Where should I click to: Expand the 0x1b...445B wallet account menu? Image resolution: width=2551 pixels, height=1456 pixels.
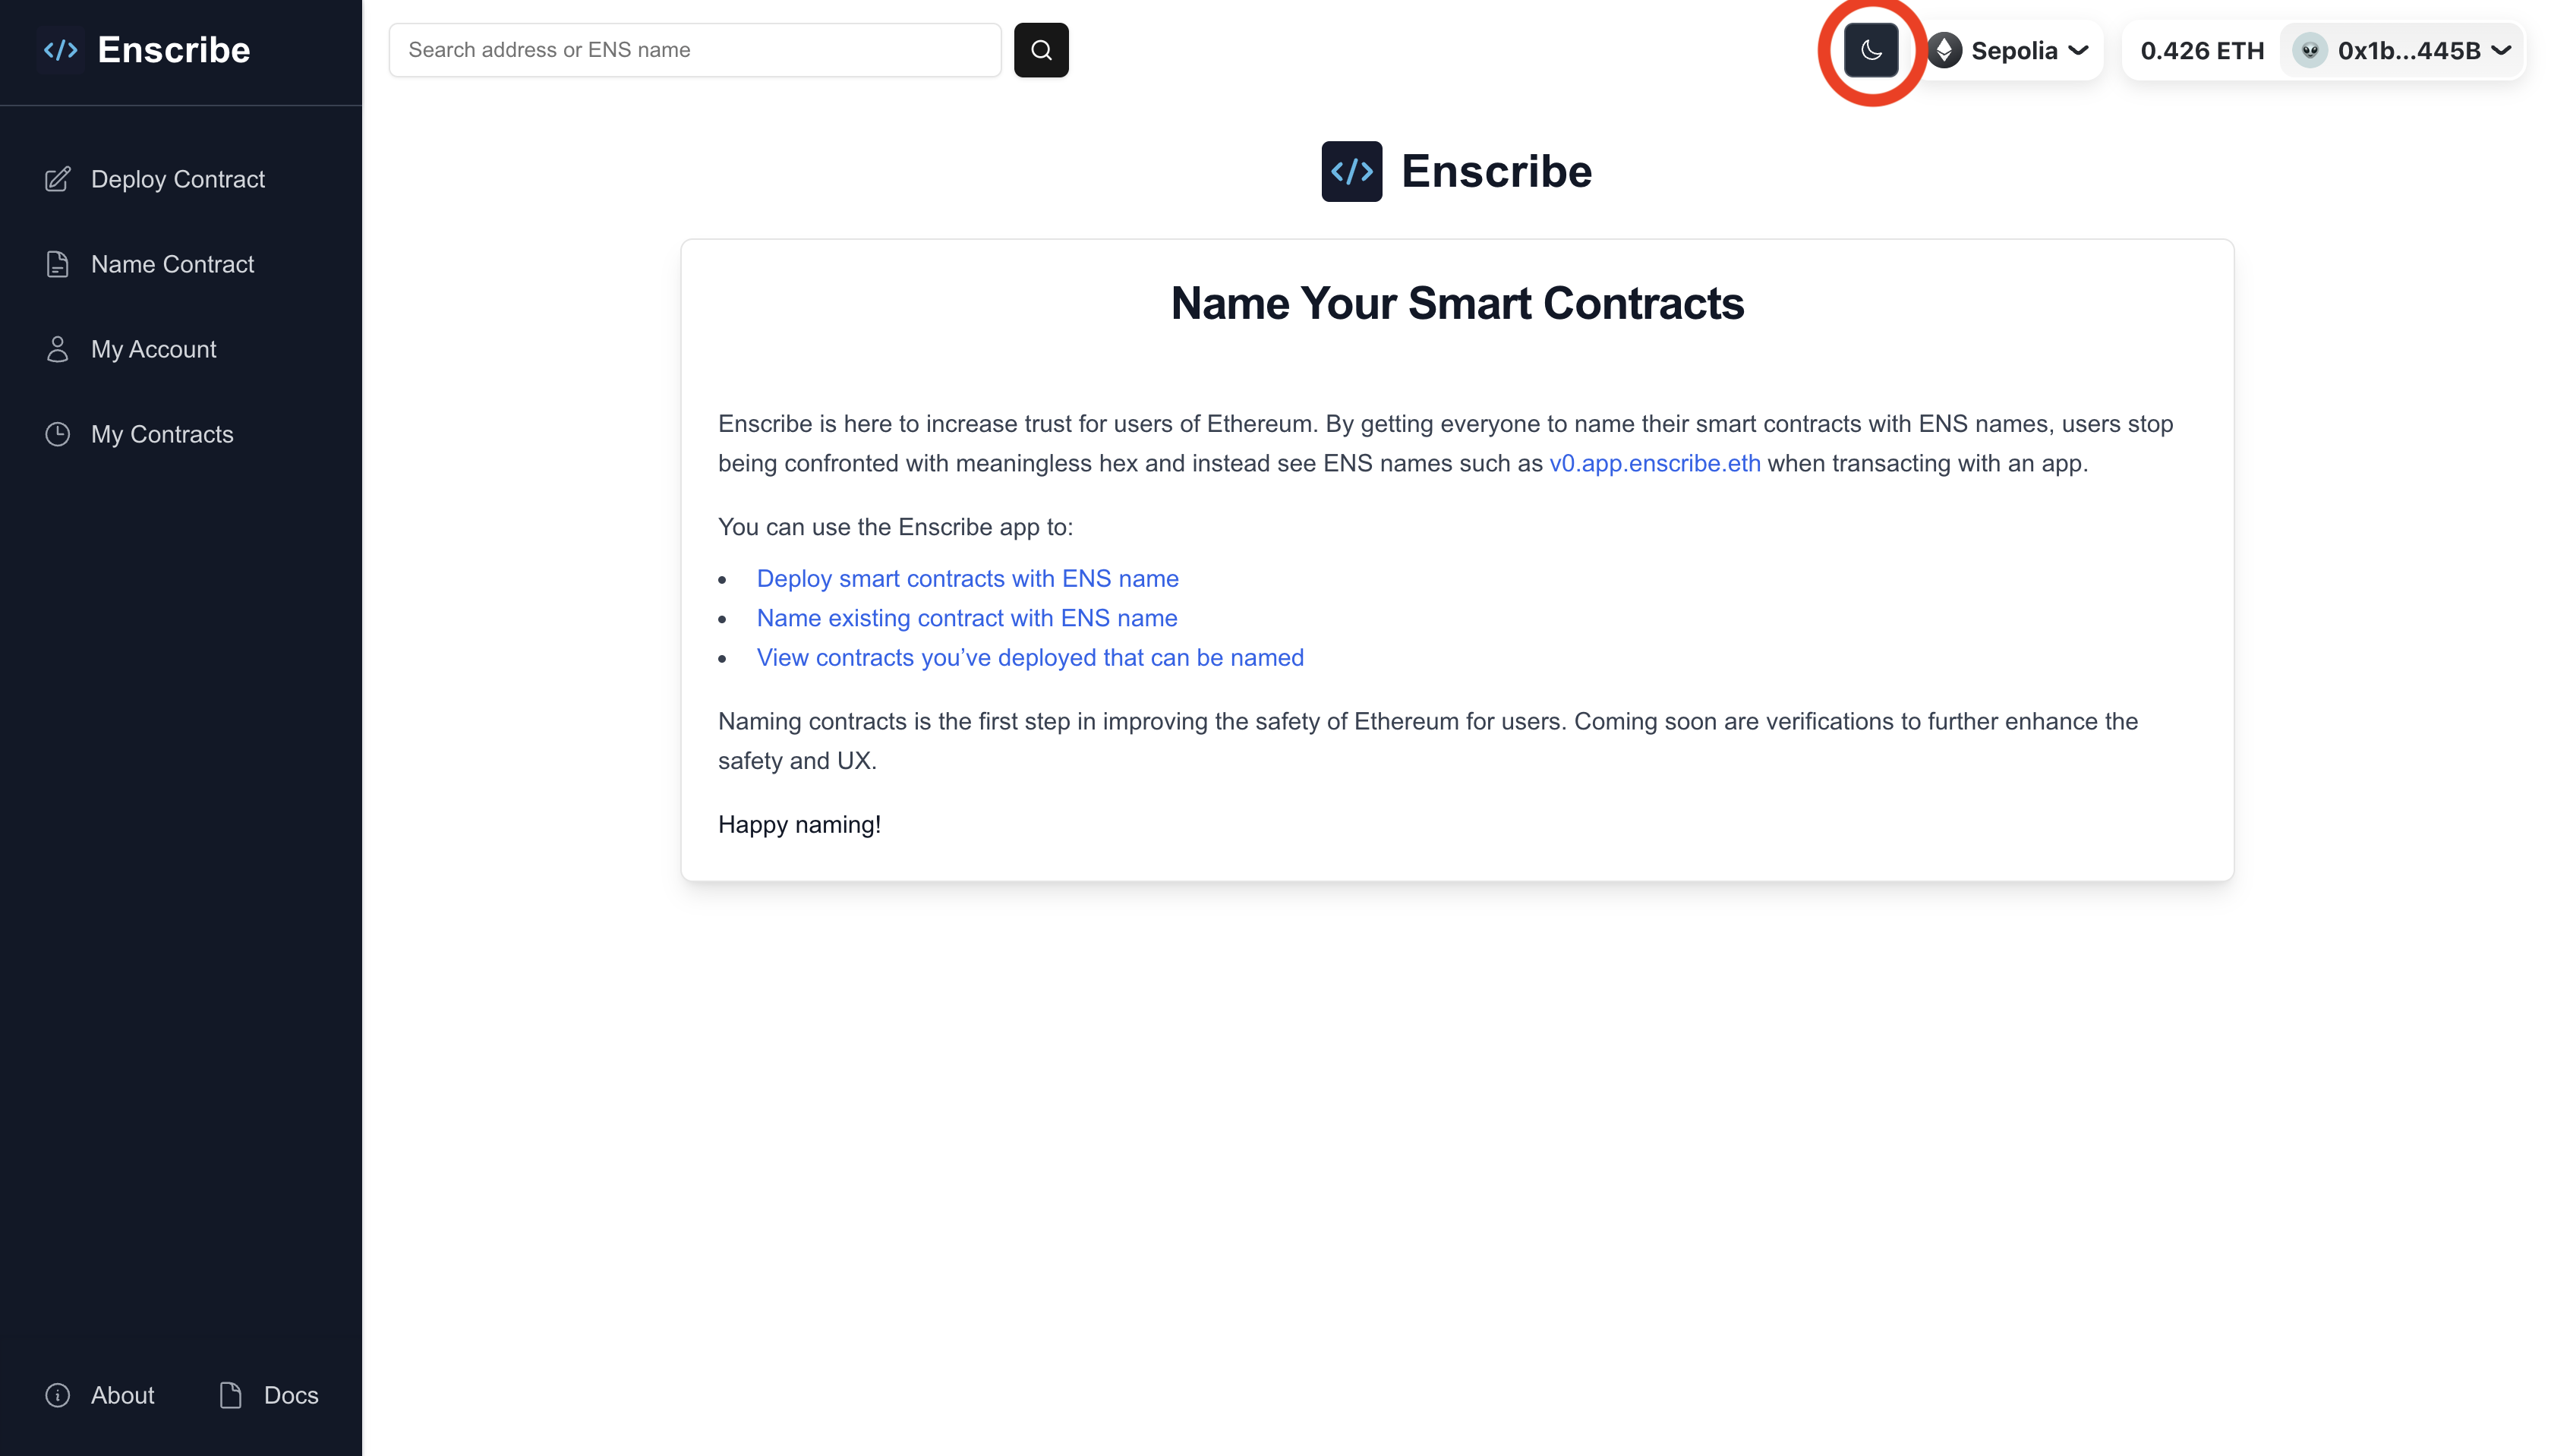pos(2402,50)
